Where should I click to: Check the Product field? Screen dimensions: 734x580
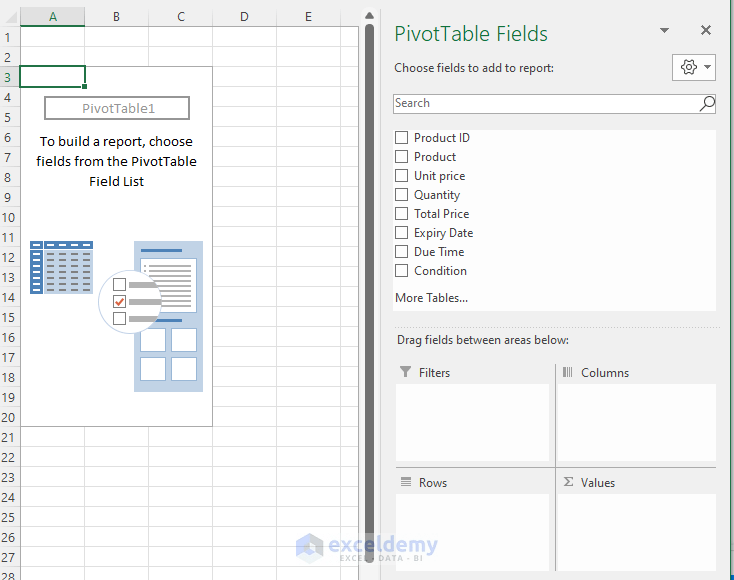pyautogui.click(x=401, y=156)
